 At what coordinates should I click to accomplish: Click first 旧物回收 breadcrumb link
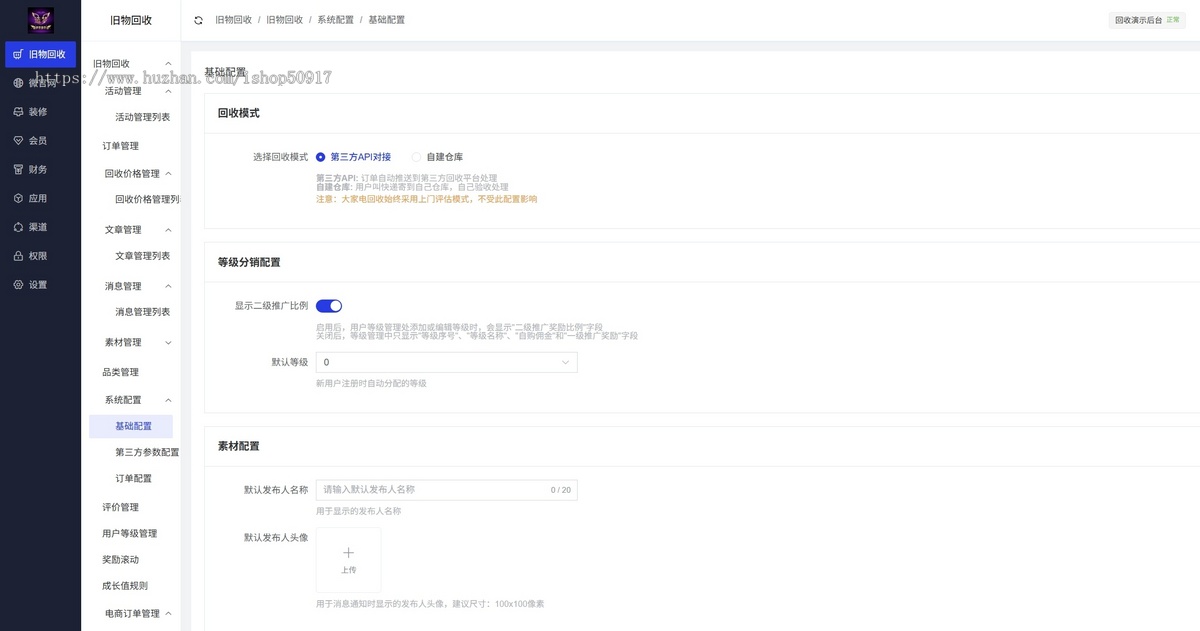click(x=233, y=20)
